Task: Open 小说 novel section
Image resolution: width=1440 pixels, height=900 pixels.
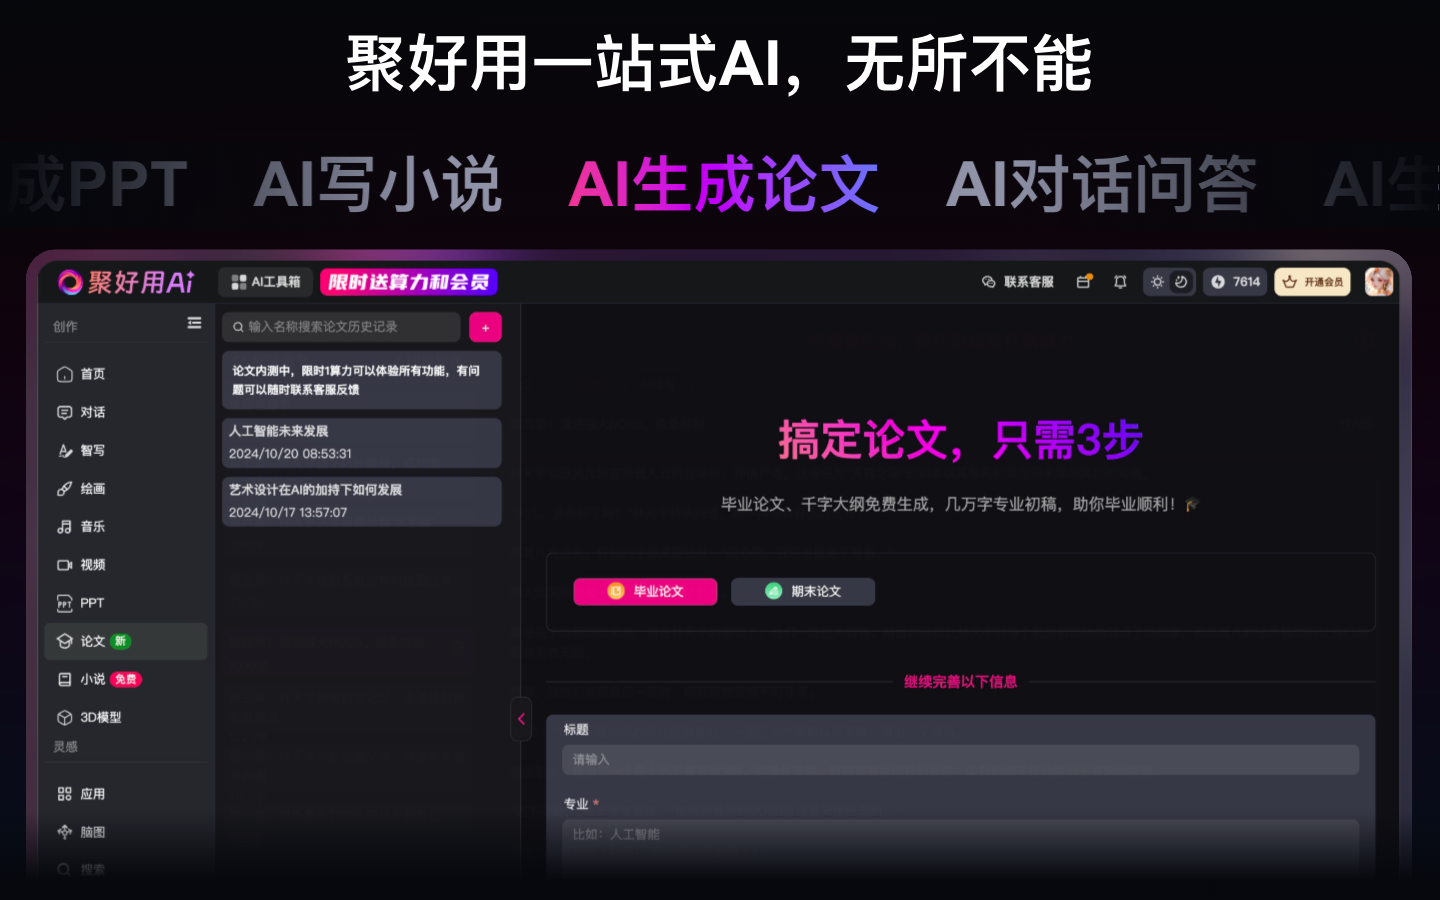Action: tap(126, 679)
